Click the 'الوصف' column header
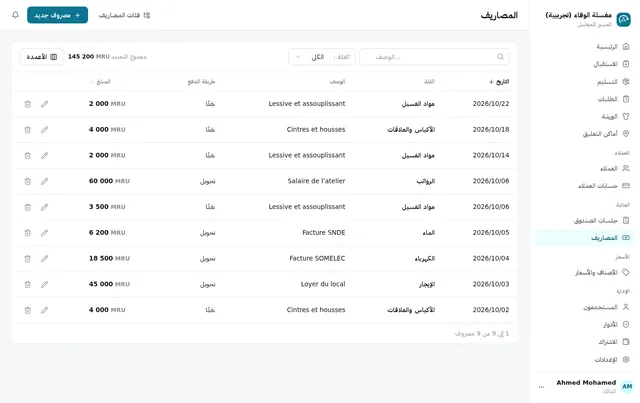This screenshot has width=640, height=403. [338, 82]
